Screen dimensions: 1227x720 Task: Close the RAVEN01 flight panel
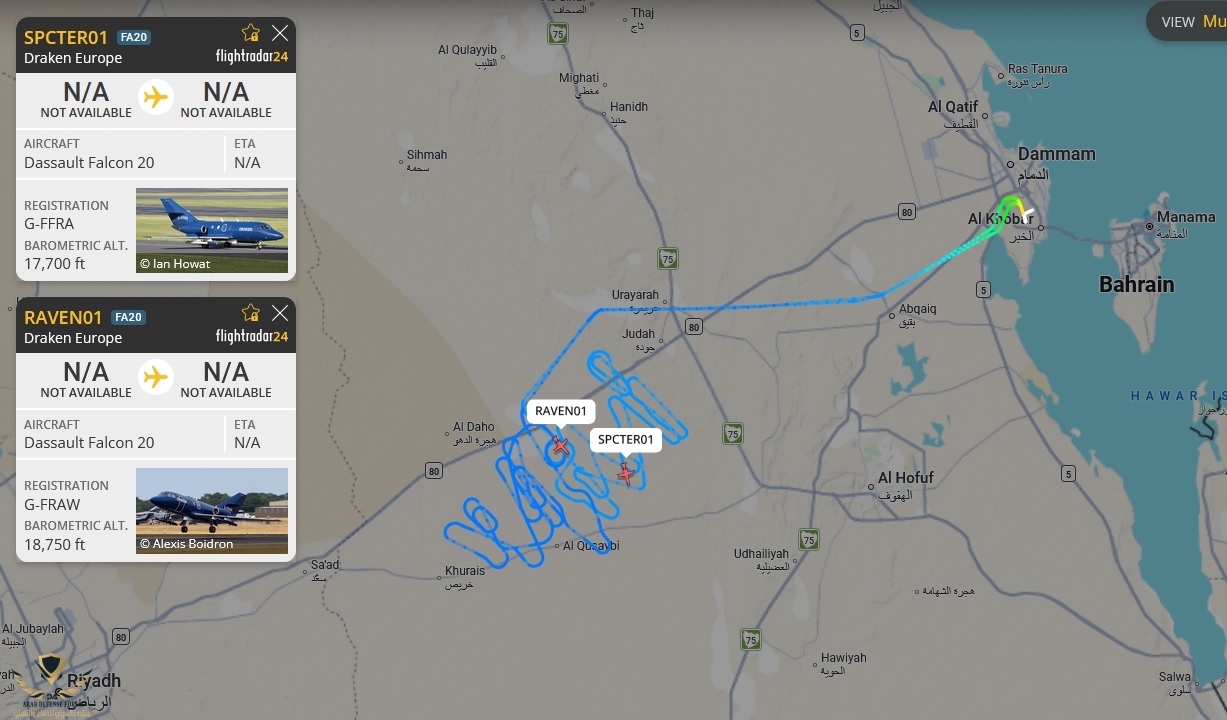280,313
